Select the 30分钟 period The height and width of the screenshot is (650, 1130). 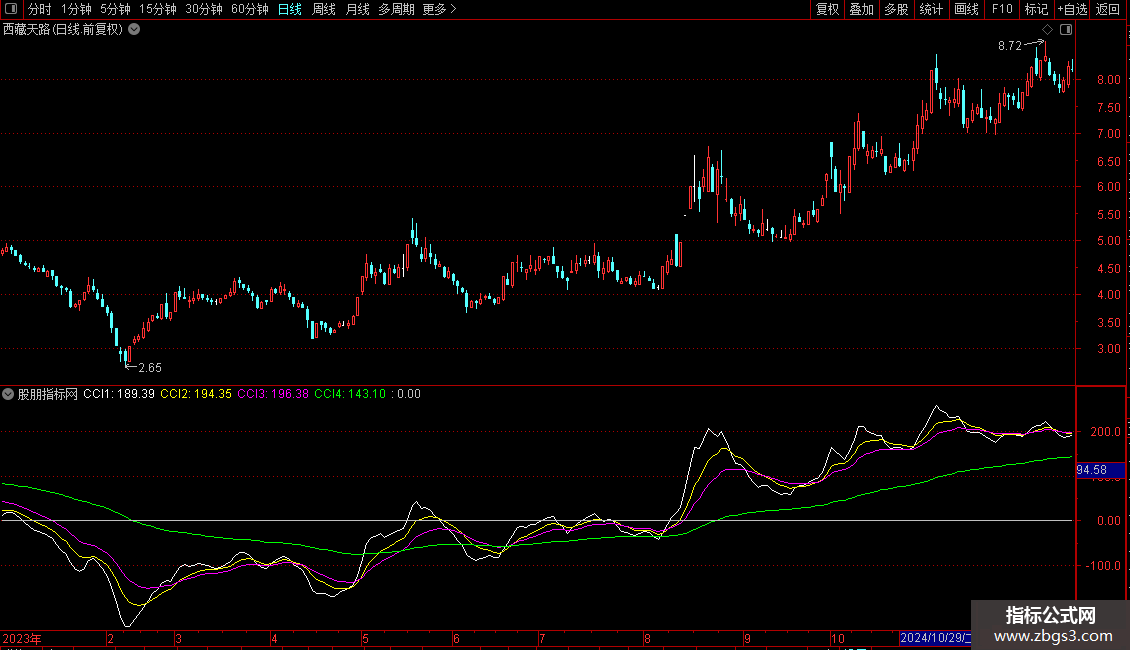203,9
